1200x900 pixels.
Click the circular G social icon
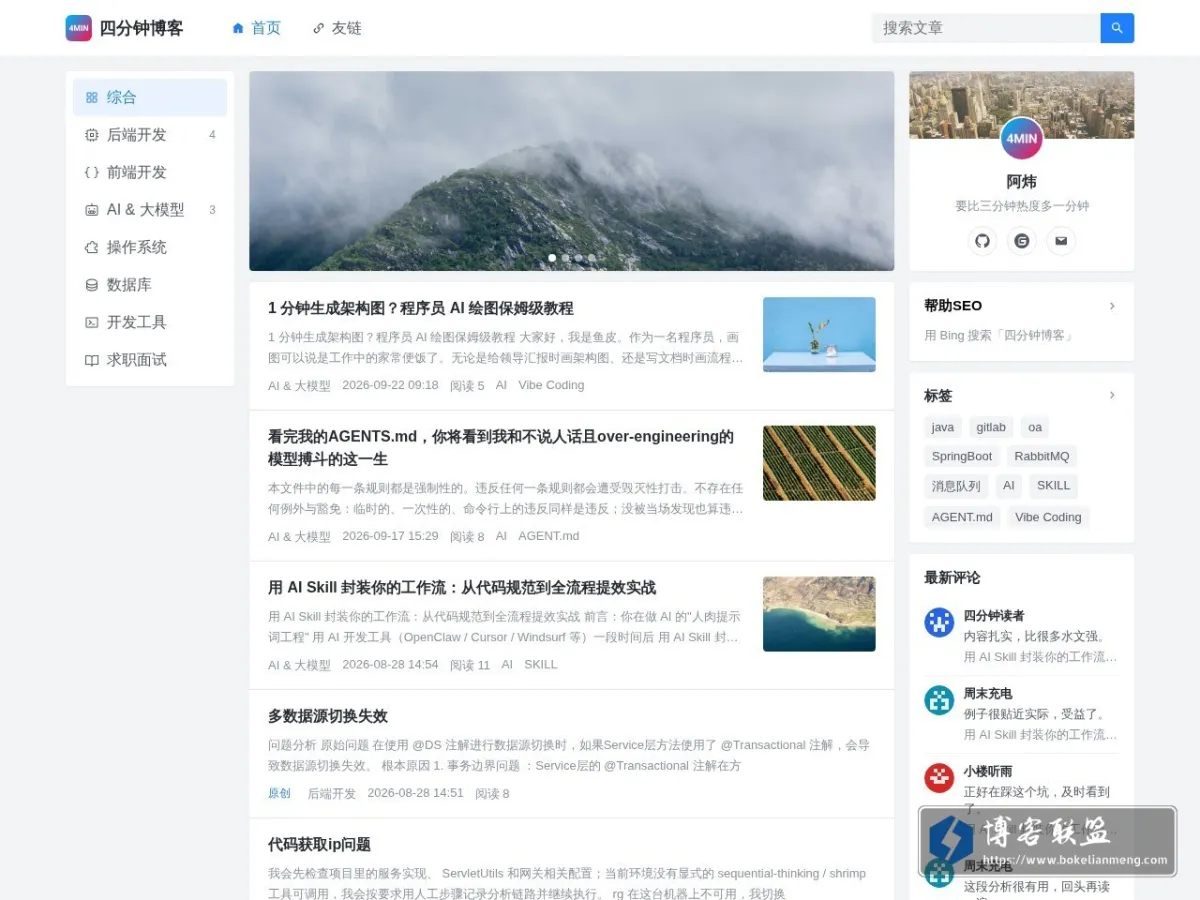click(x=1021, y=240)
